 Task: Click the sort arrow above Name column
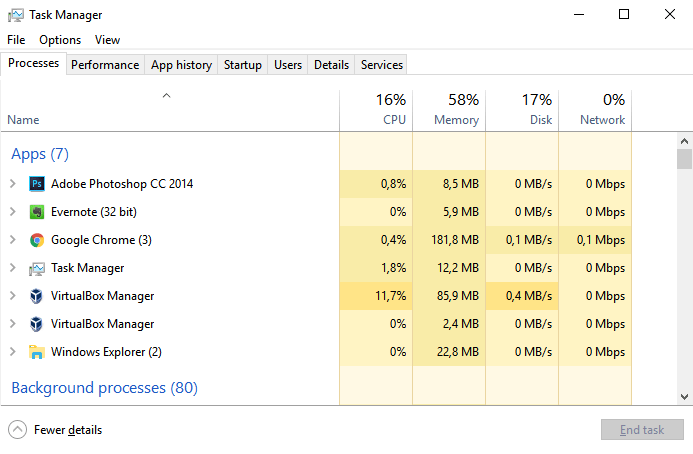coord(166,95)
